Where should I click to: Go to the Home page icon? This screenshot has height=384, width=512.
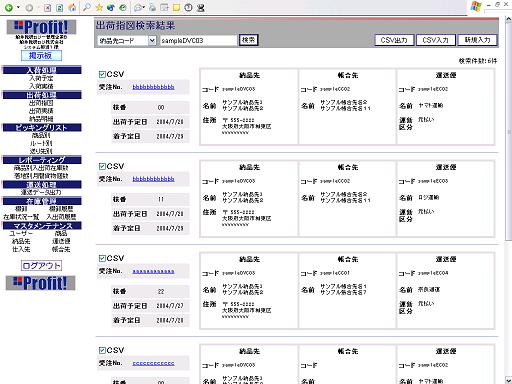coord(72,8)
